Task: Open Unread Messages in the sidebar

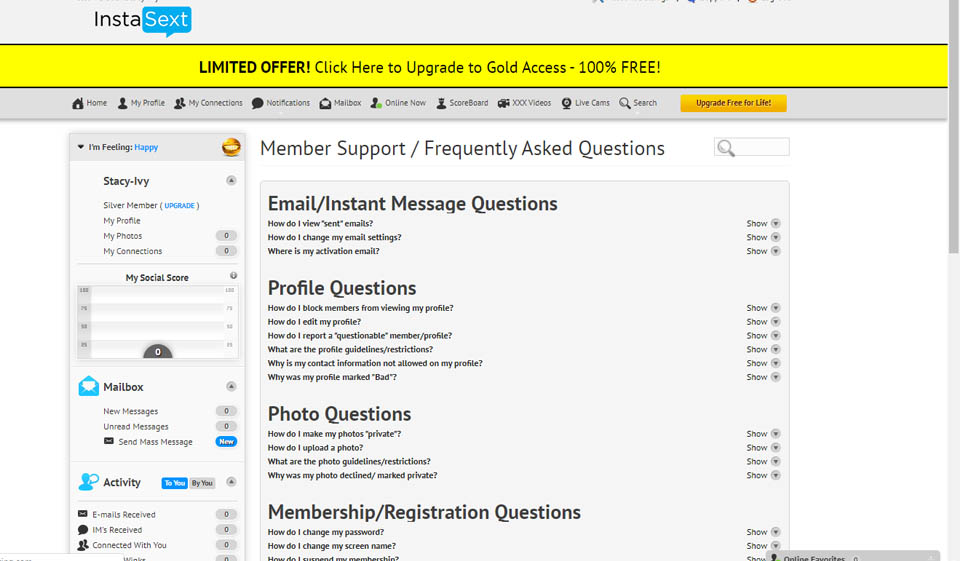Action: click(135, 426)
